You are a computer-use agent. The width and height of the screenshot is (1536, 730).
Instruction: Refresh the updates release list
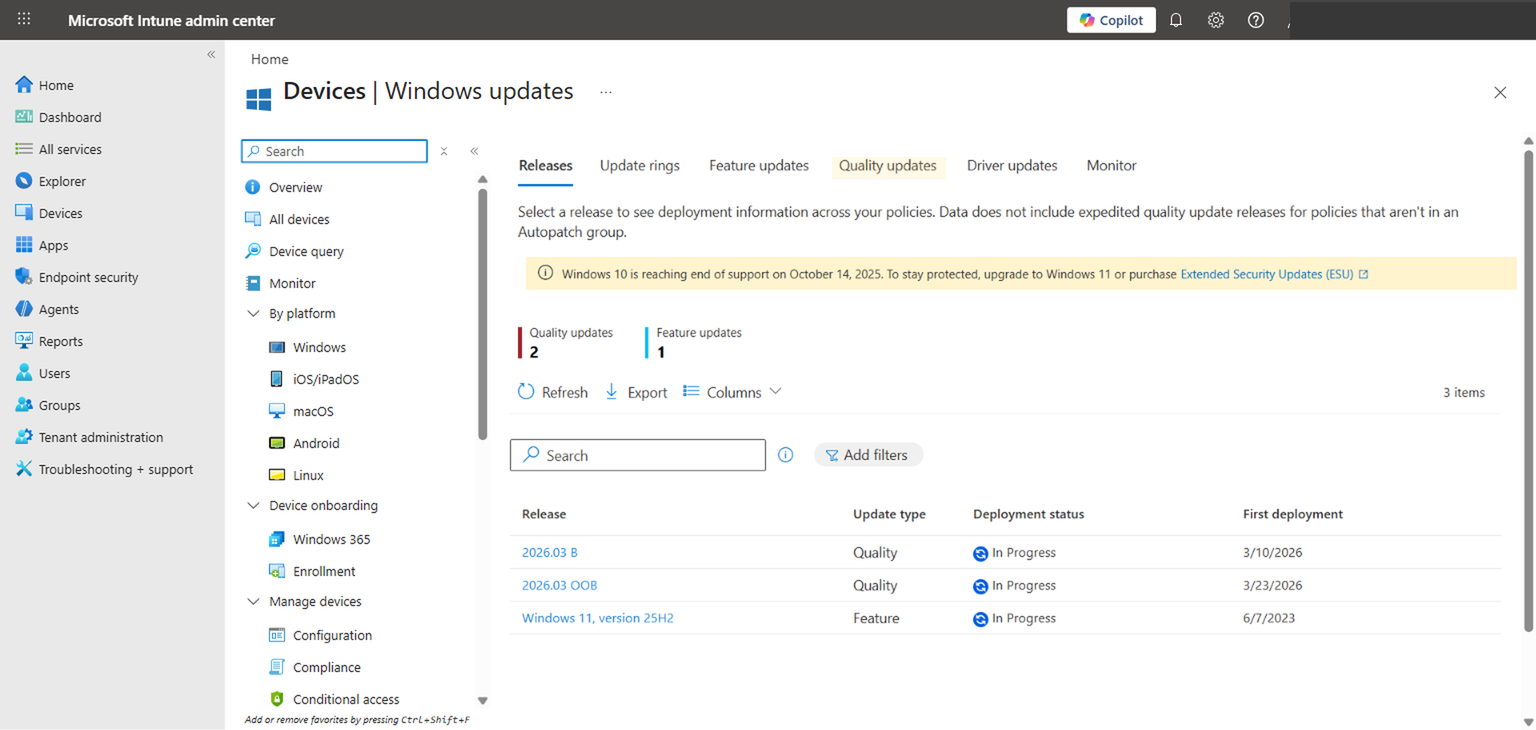point(552,391)
